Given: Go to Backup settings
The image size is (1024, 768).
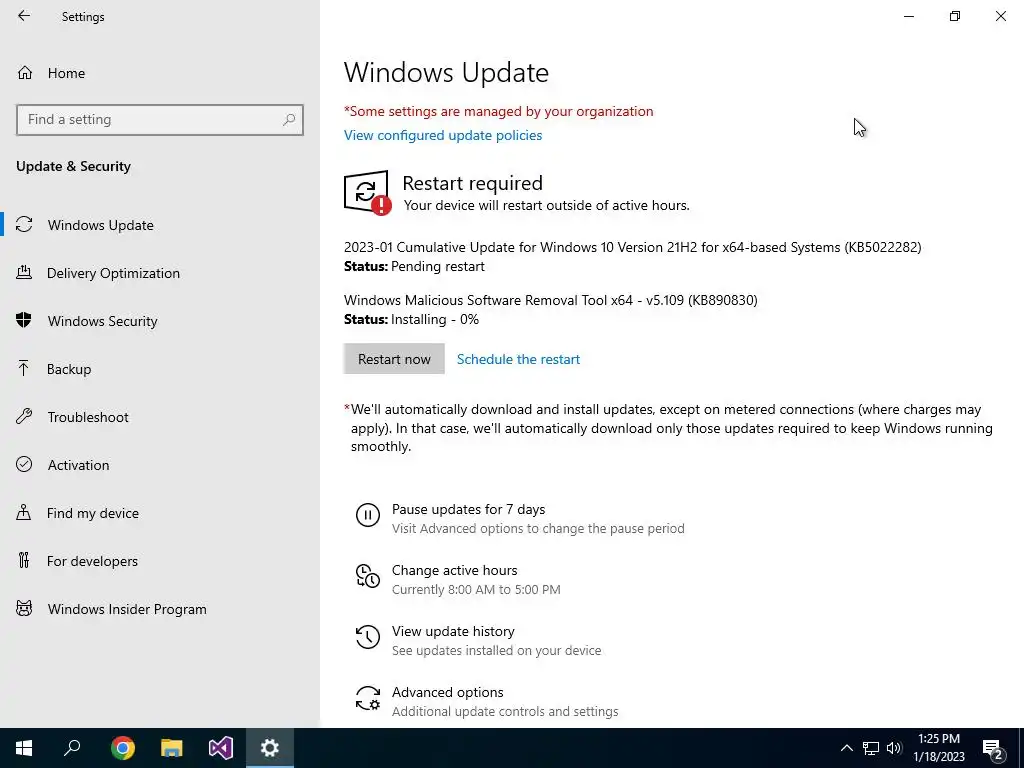Looking at the screenshot, I should [69, 369].
